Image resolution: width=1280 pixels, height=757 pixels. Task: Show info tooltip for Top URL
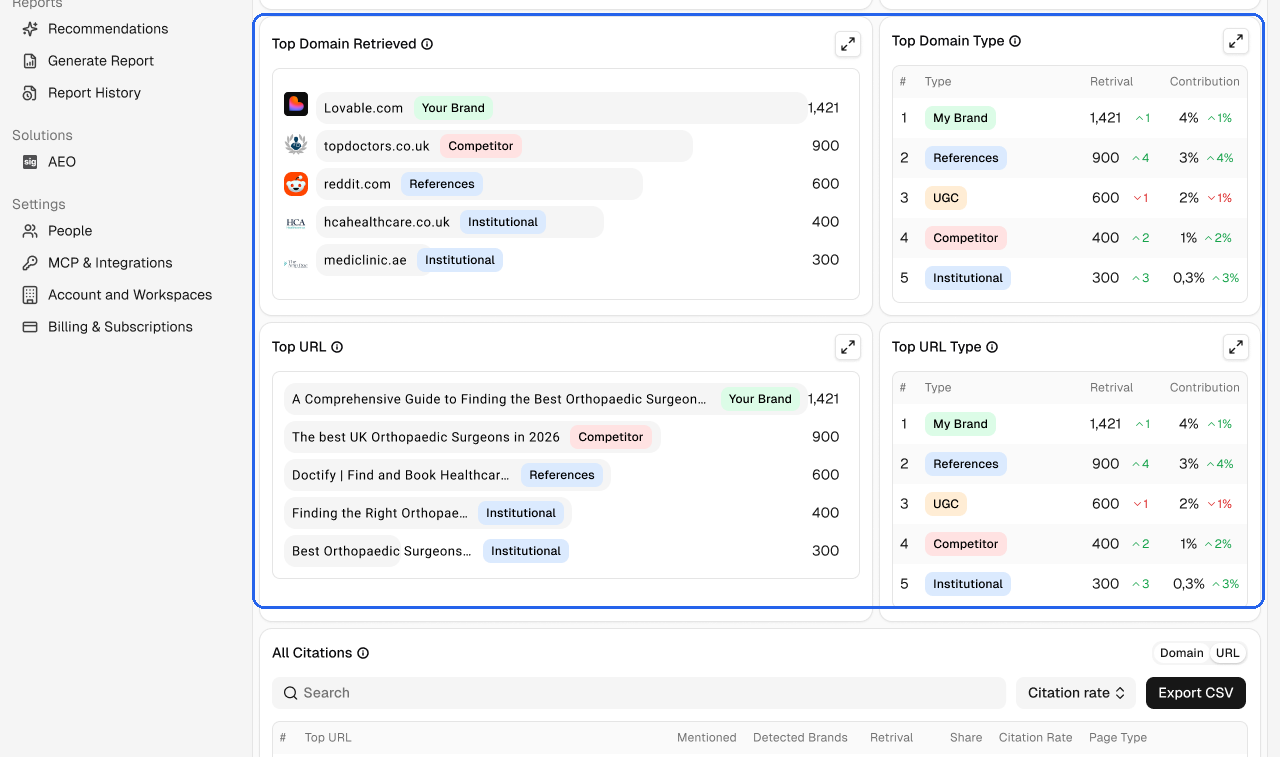pyautogui.click(x=337, y=347)
